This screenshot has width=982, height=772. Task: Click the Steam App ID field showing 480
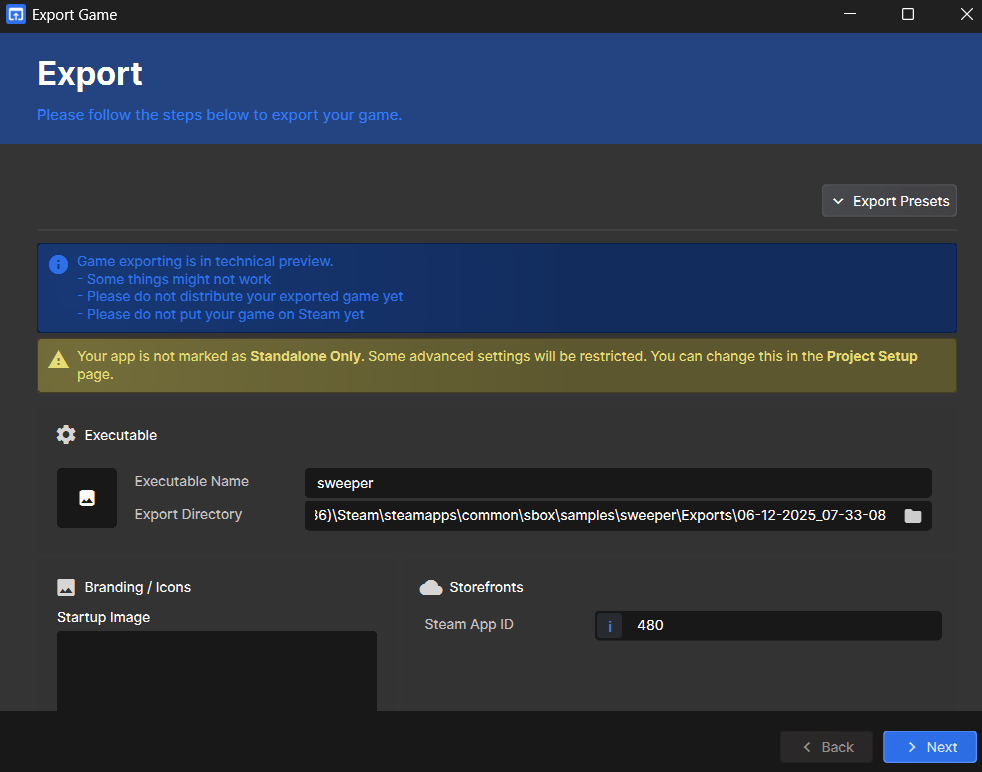(x=768, y=625)
